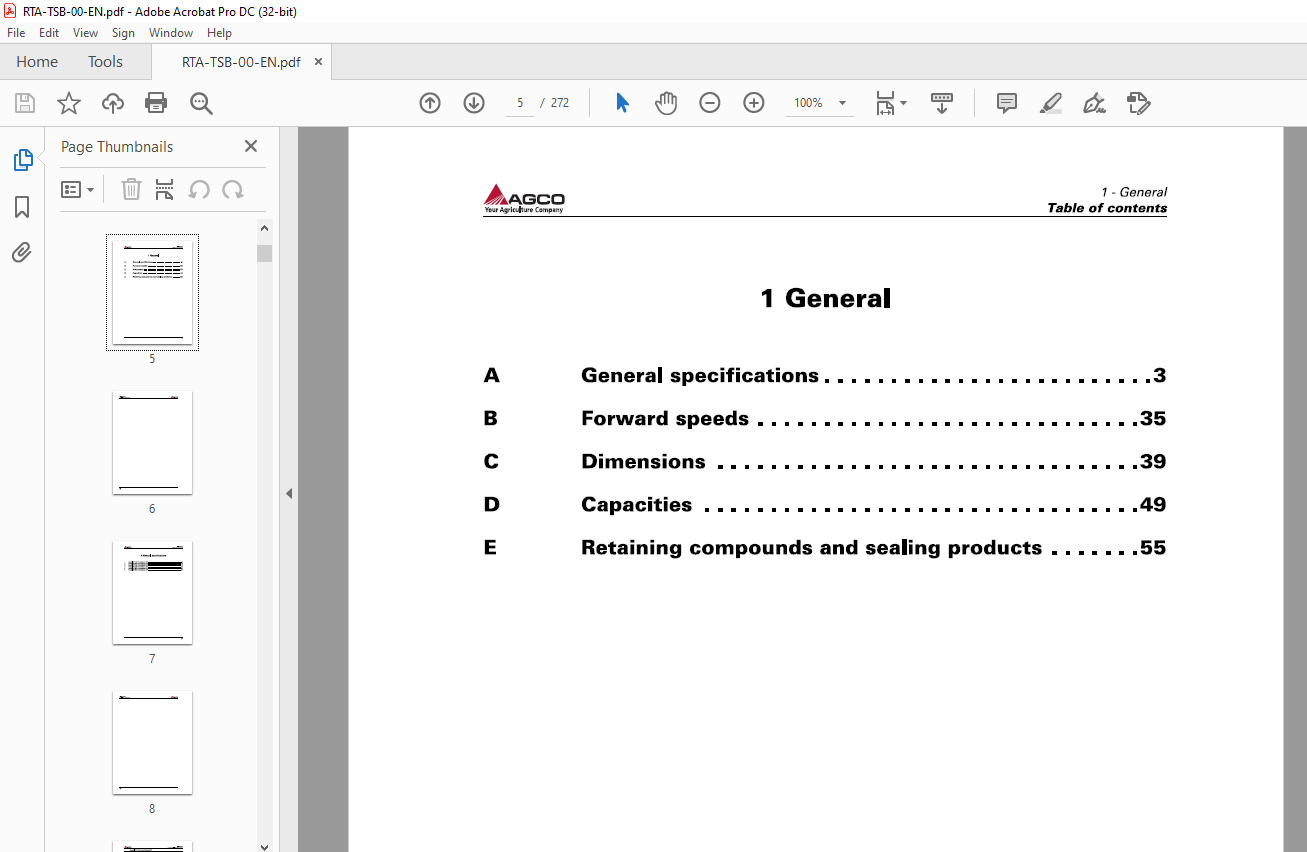
Task: Activate the Hand pan tool
Action: point(666,103)
